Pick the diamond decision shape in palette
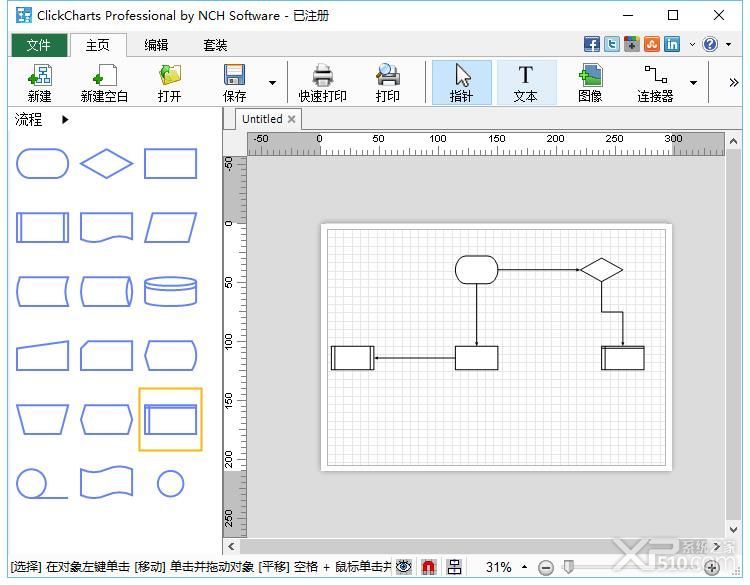This screenshot has height=585, width=750. [x=106, y=164]
